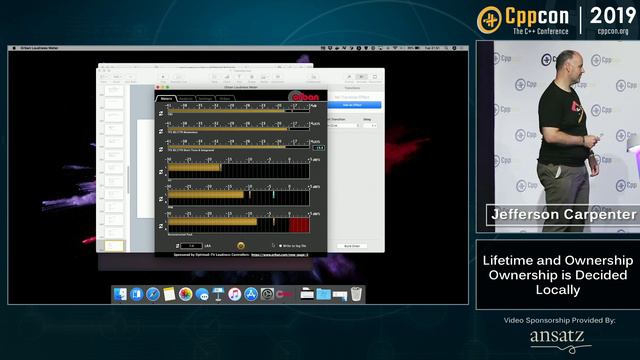Select the topmost slide thumbnail in Keynote navigator
The image size is (640, 360).
click(114, 91)
